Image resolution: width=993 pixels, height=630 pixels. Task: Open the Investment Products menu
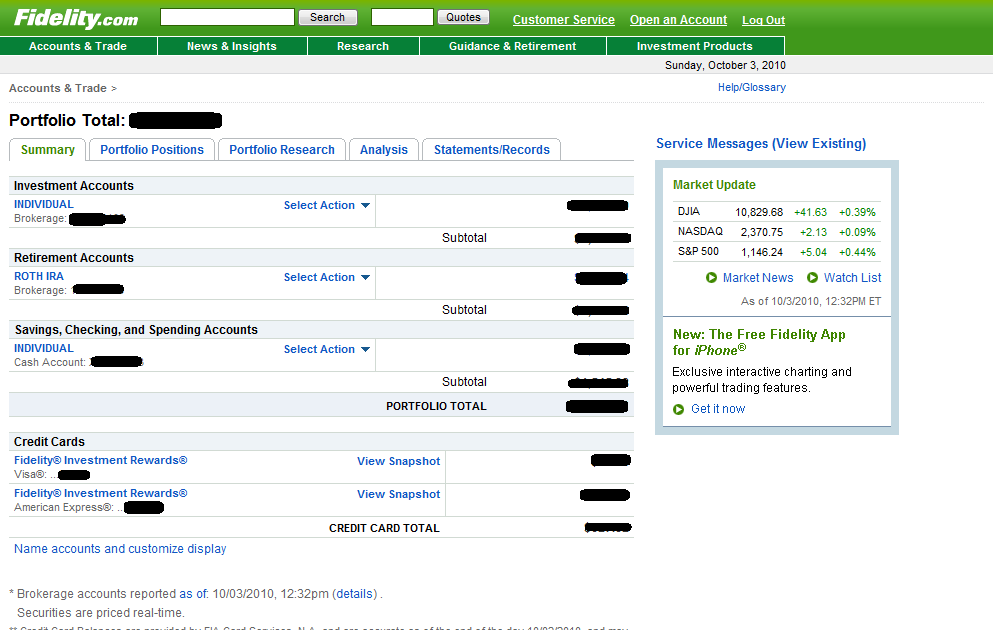pos(695,46)
